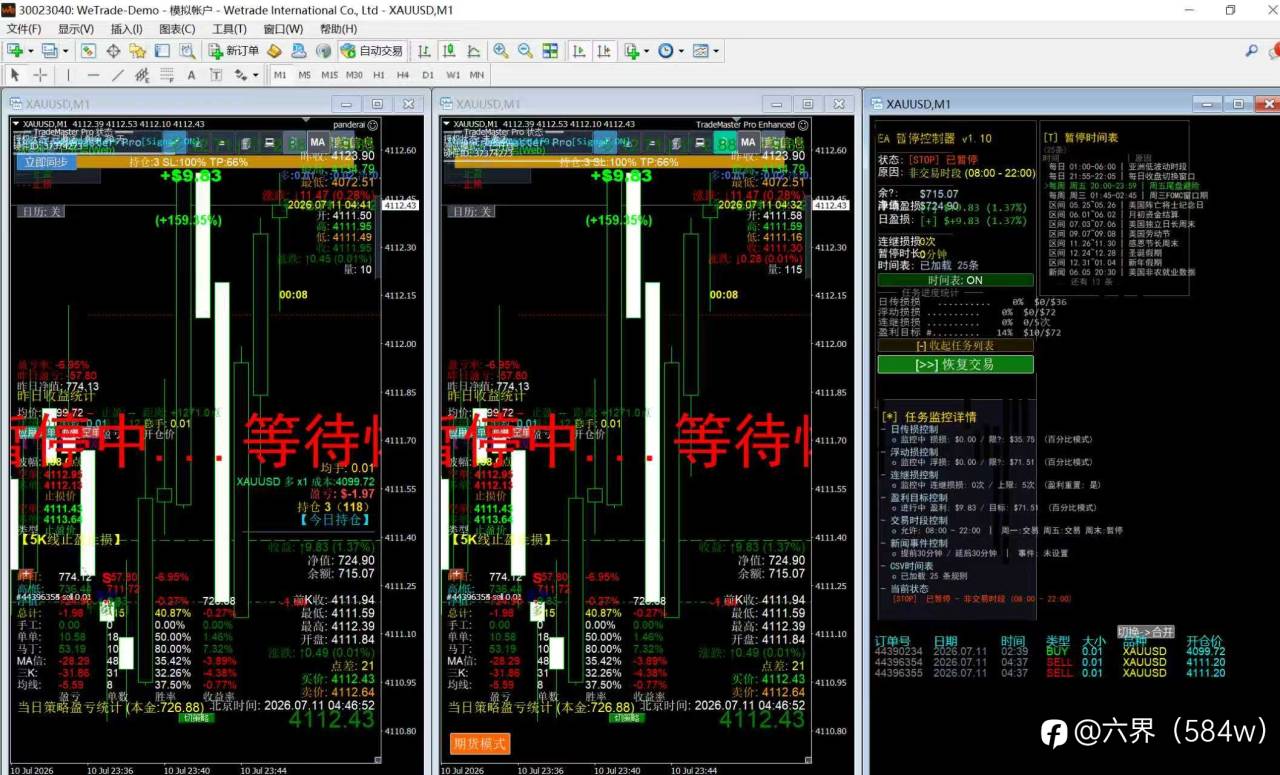Screen dimensions: 1280x775
Task: Switch to candlestick chart display
Action: click(449, 51)
